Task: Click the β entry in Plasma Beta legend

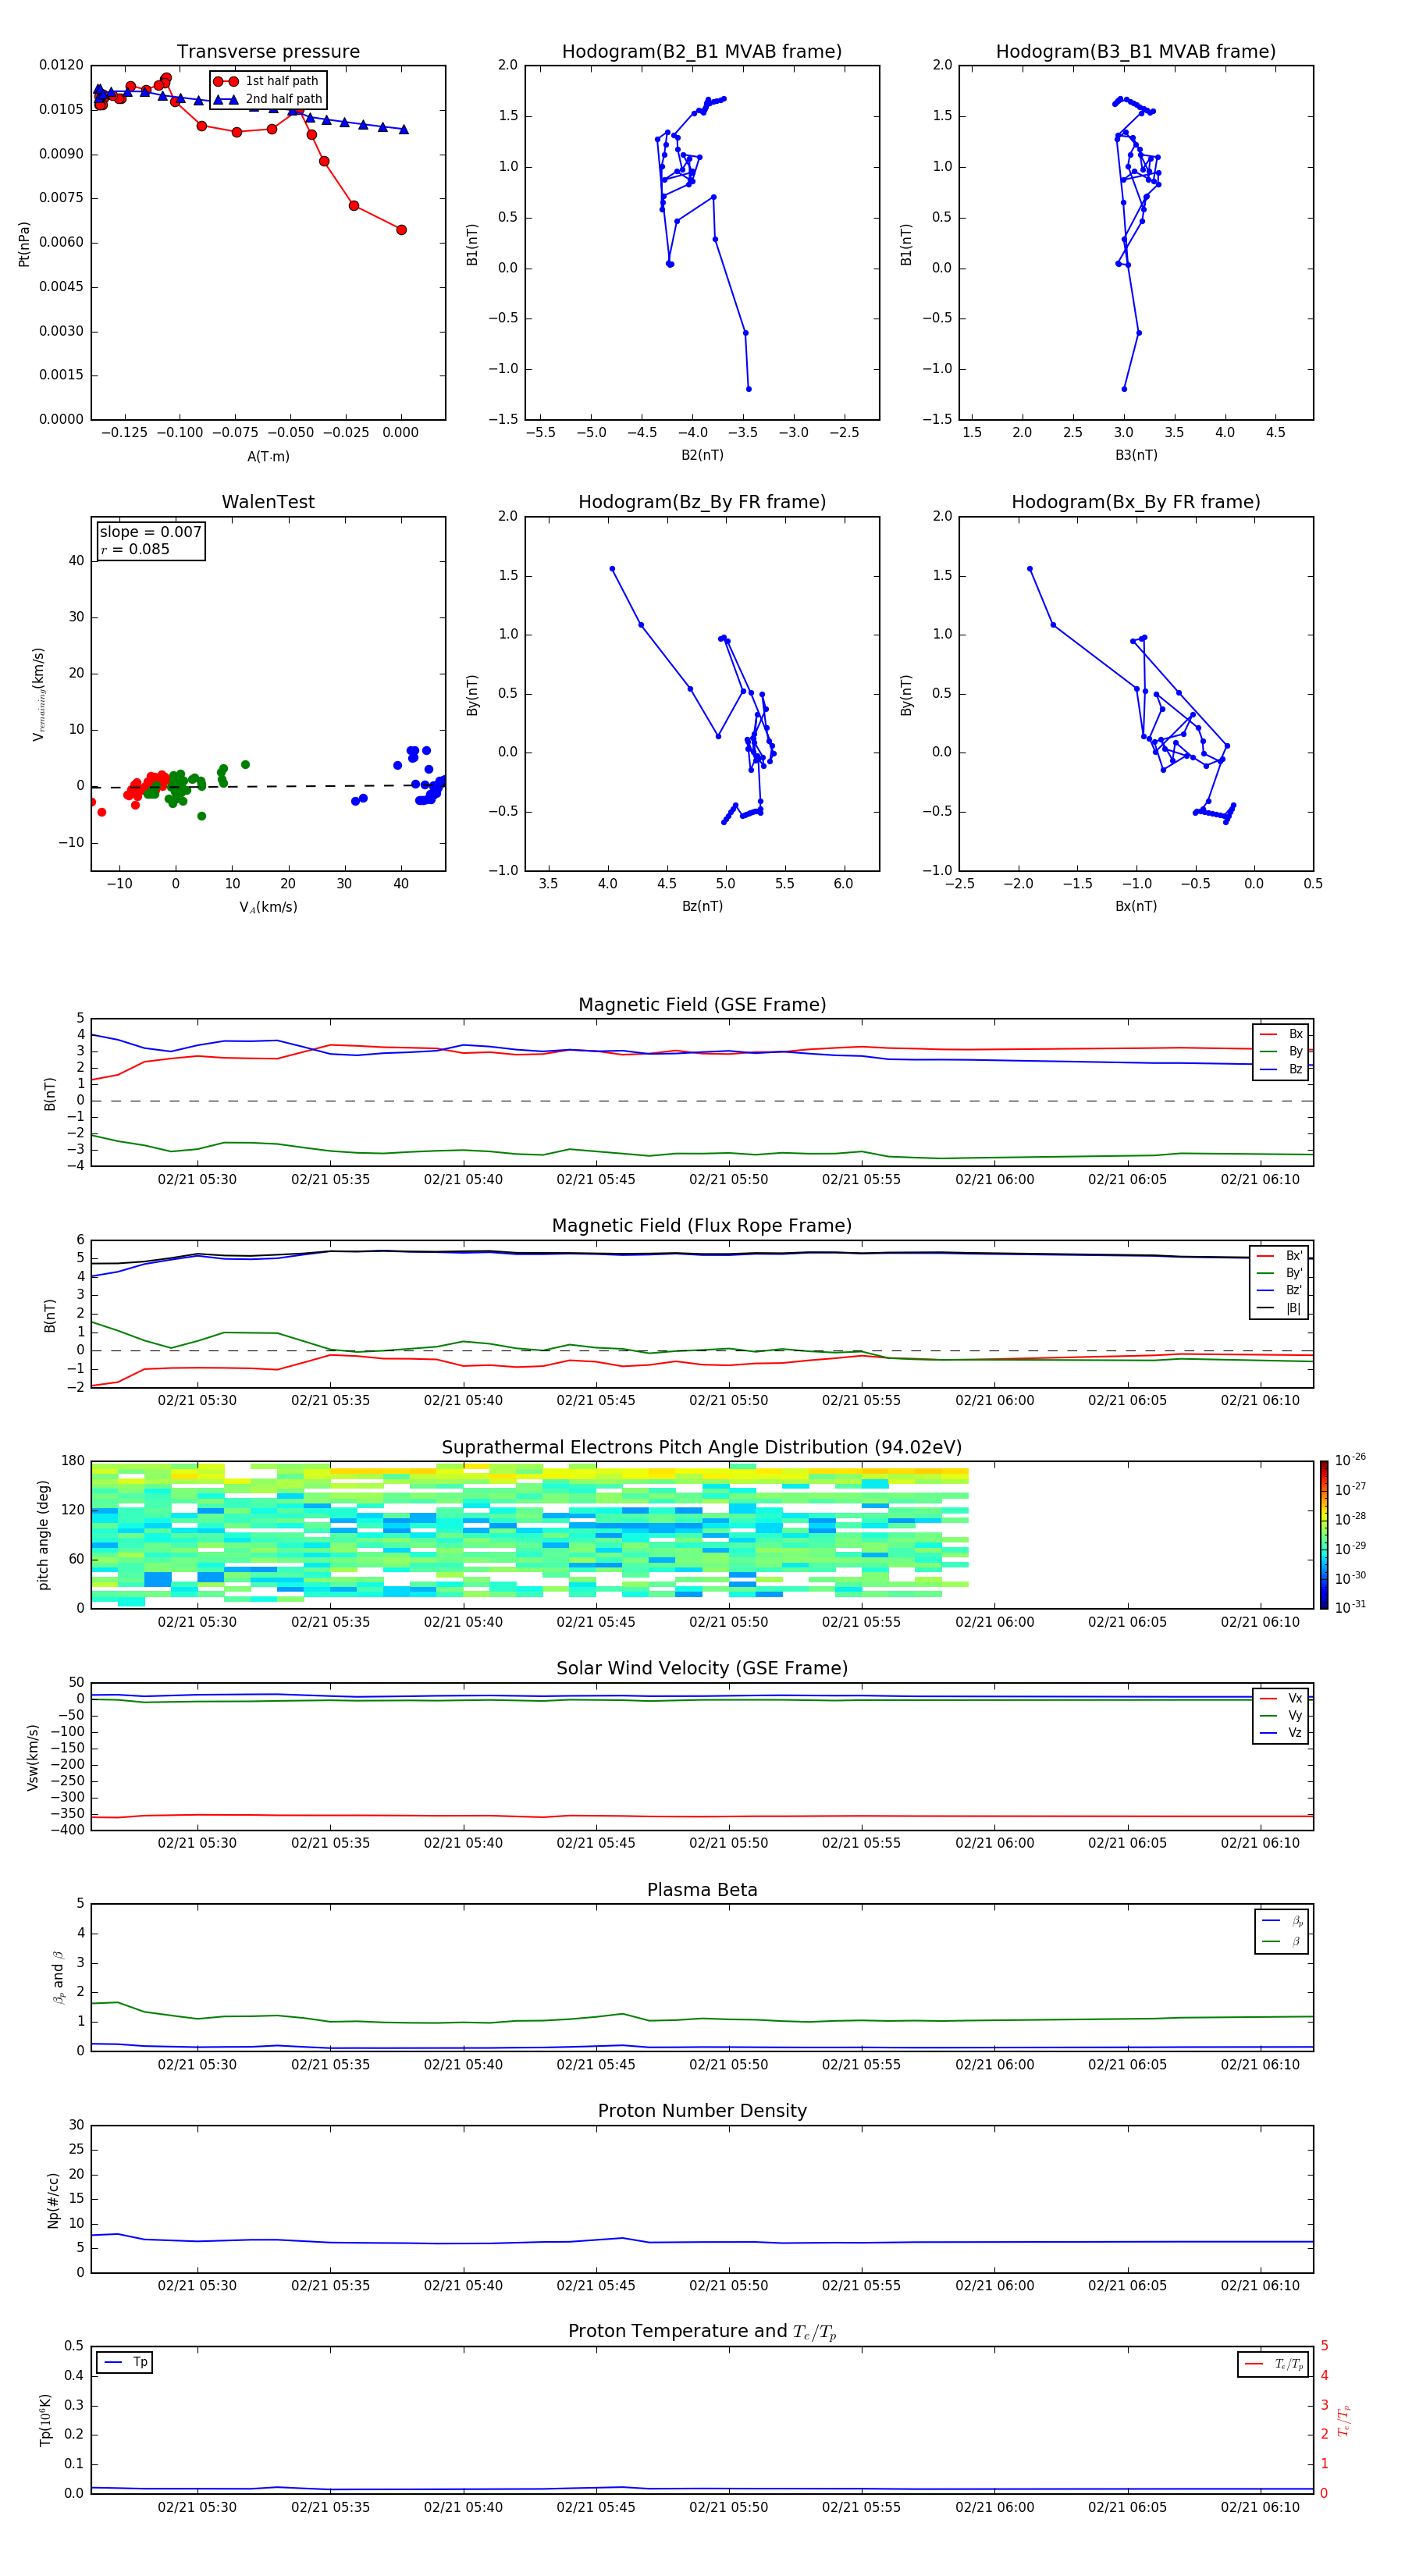Action: [x=1282, y=1941]
